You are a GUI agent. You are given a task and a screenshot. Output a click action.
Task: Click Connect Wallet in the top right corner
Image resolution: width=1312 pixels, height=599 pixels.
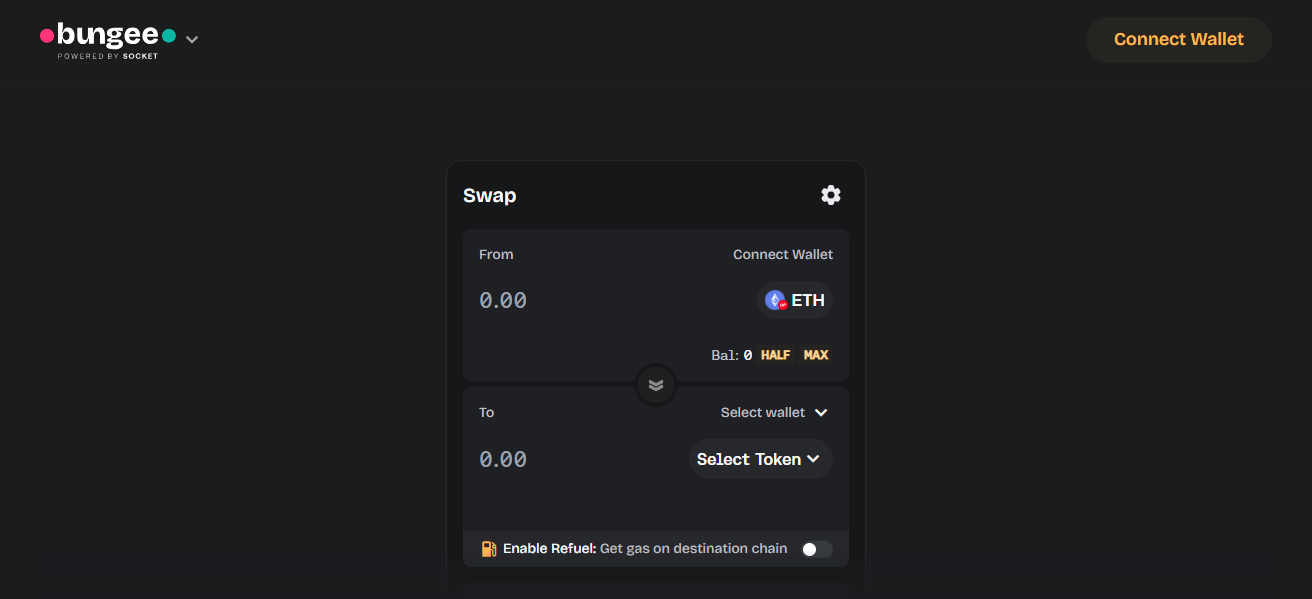(x=1178, y=39)
